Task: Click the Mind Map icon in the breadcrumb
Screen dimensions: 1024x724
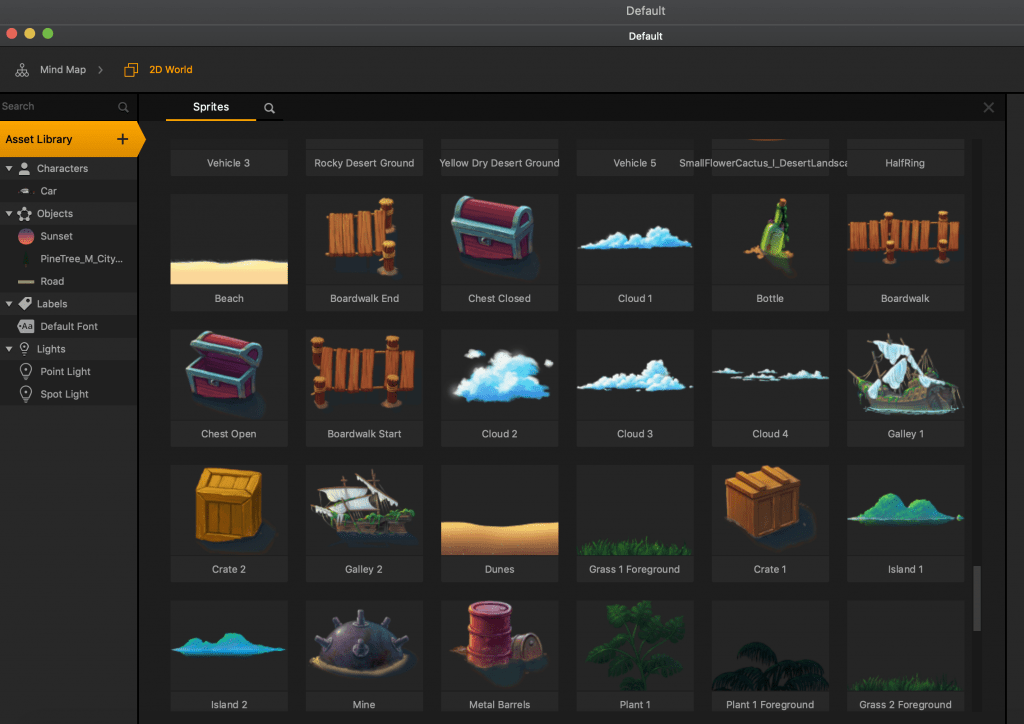Action: [22, 69]
